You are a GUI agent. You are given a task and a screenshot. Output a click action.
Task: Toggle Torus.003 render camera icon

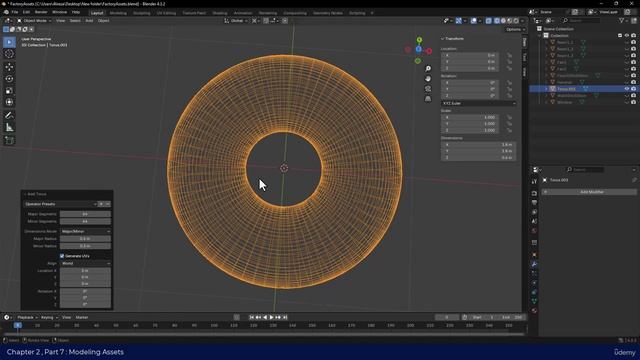633,89
